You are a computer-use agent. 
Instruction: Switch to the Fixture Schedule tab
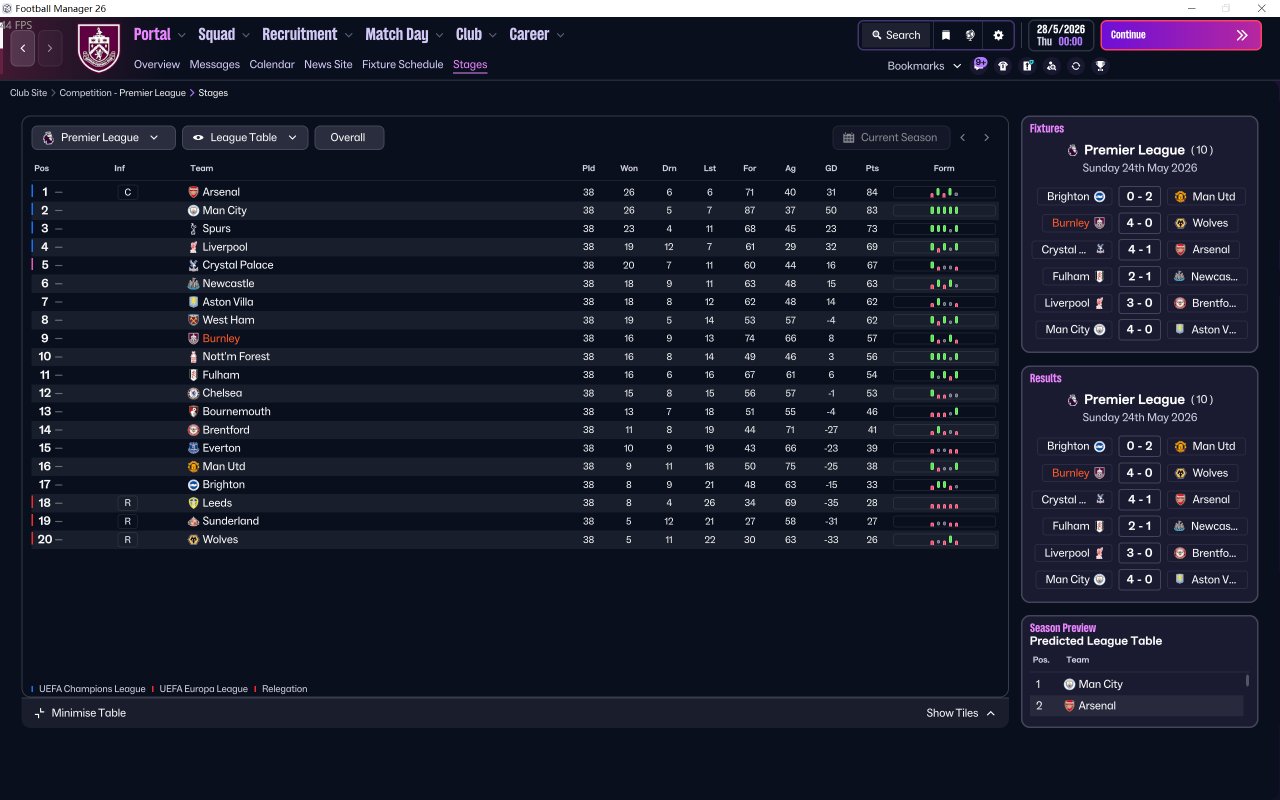point(402,64)
